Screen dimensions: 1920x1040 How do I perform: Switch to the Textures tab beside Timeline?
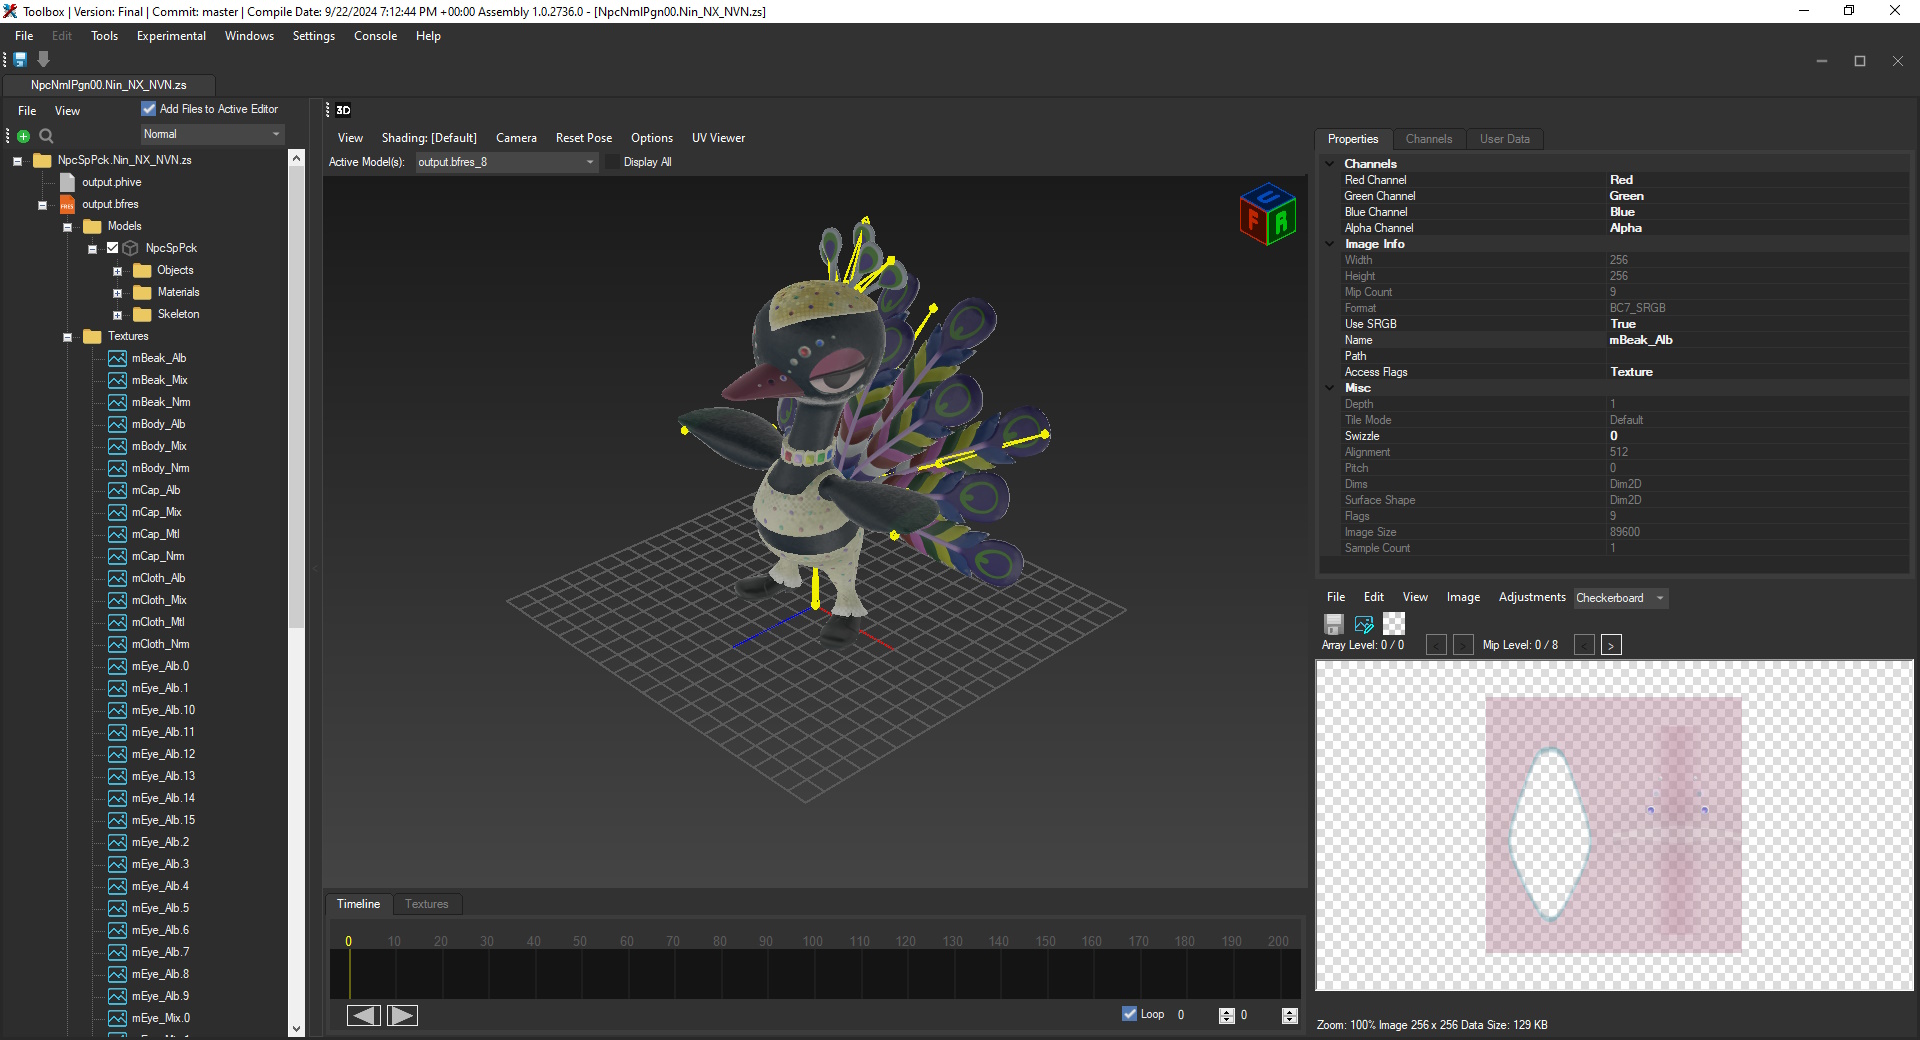[427, 904]
